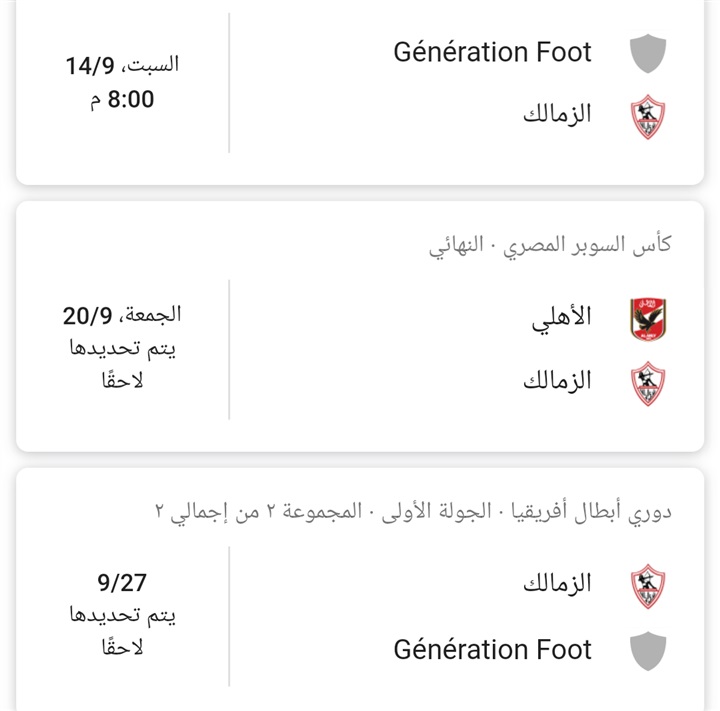This screenshot has height=711, width=720.
Task: Click the كأس السوبر المصري · النهائي header
Action: coord(550,245)
